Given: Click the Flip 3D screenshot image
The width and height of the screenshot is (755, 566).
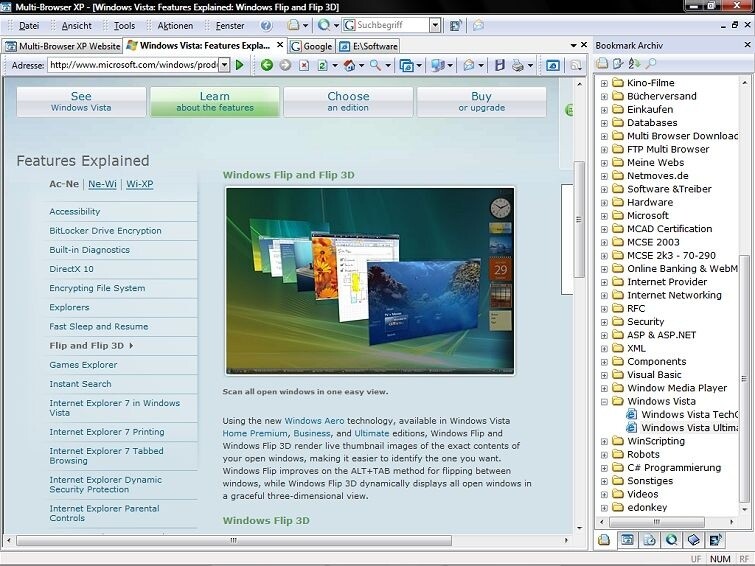Looking at the screenshot, I should tap(370, 281).
